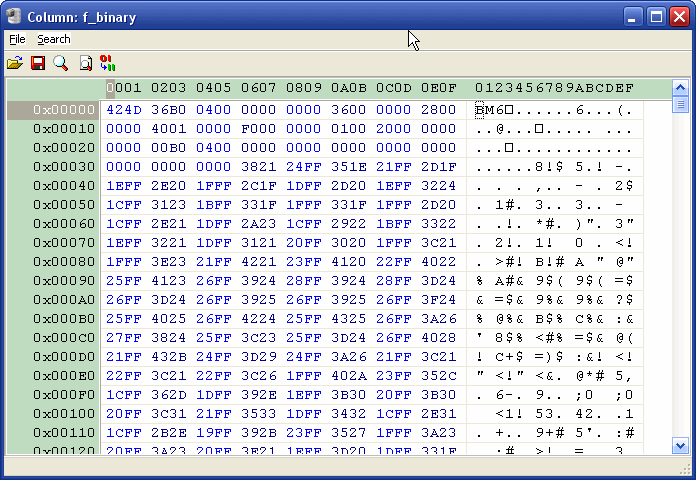
Task: Click the red floppy disk save icon
Action: click(x=38, y=63)
